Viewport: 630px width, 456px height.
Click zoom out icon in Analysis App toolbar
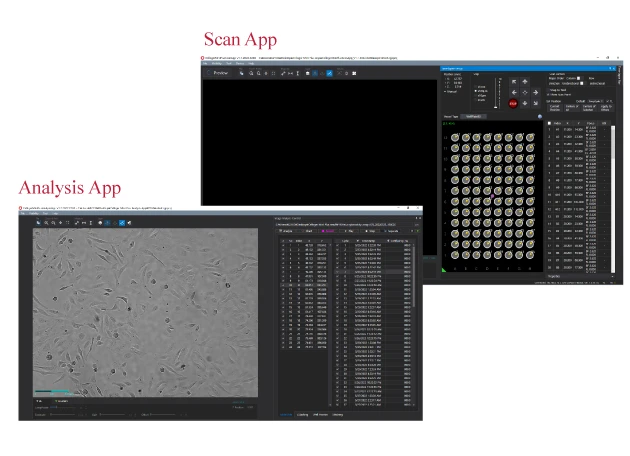[x=53, y=223]
